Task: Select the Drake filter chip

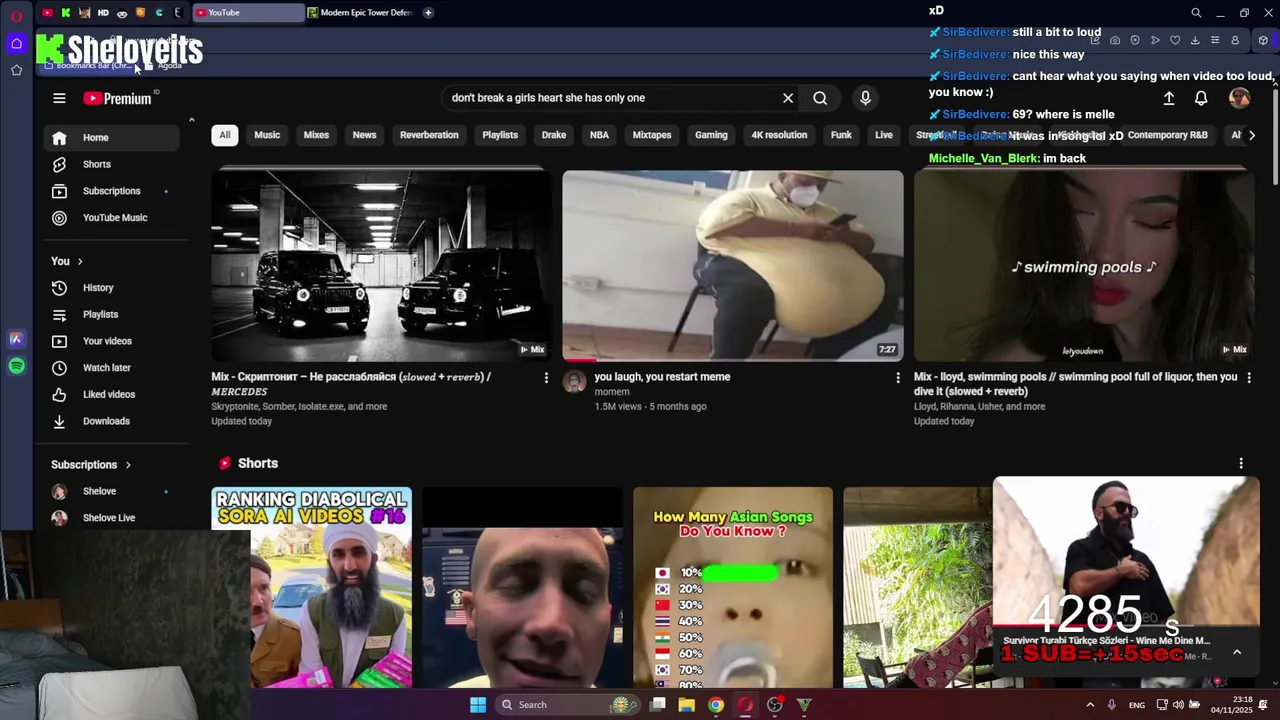Action: [x=554, y=135]
